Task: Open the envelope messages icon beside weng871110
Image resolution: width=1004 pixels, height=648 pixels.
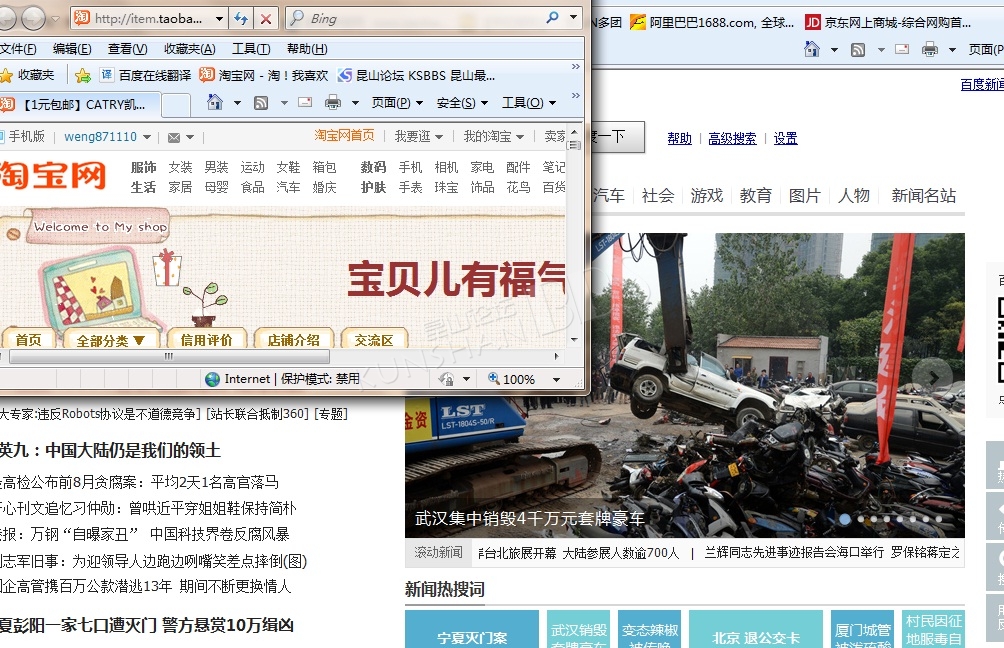Action: tap(174, 137)
